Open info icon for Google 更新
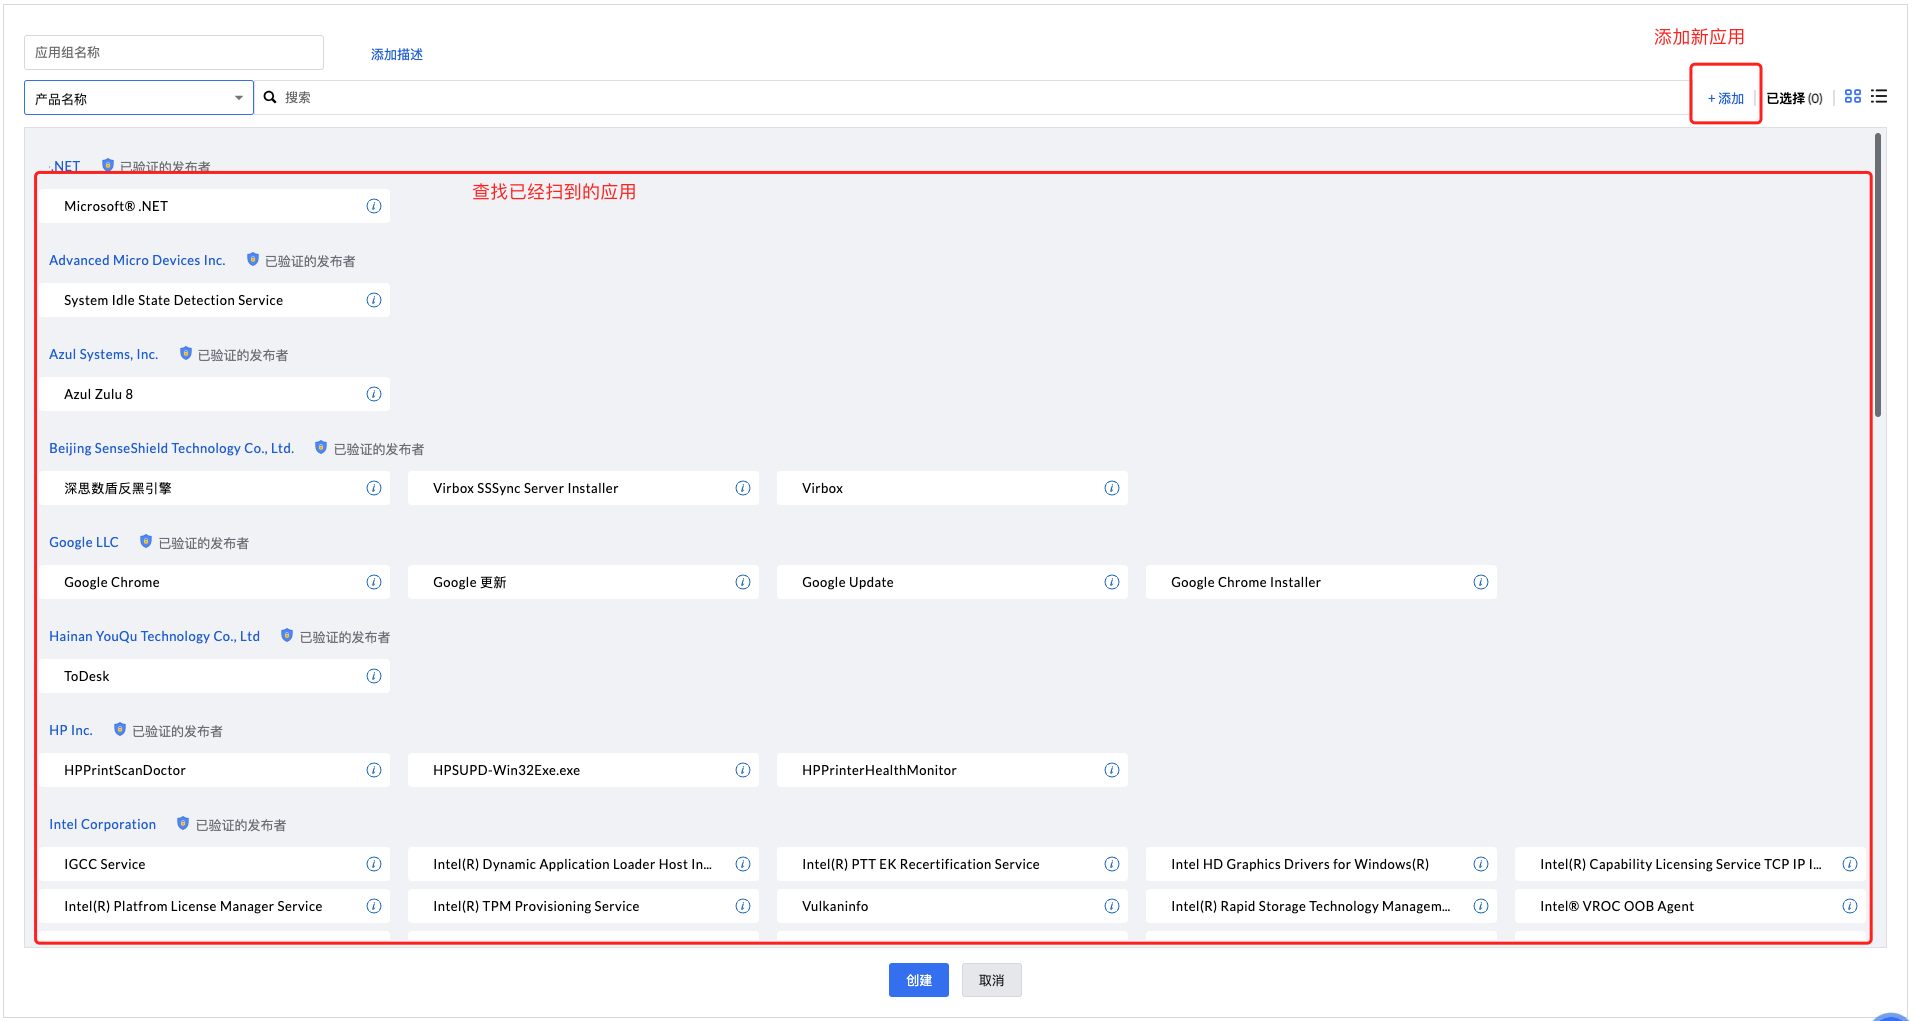Viewport: 1913px width, 1021px height. pos(743,582)
